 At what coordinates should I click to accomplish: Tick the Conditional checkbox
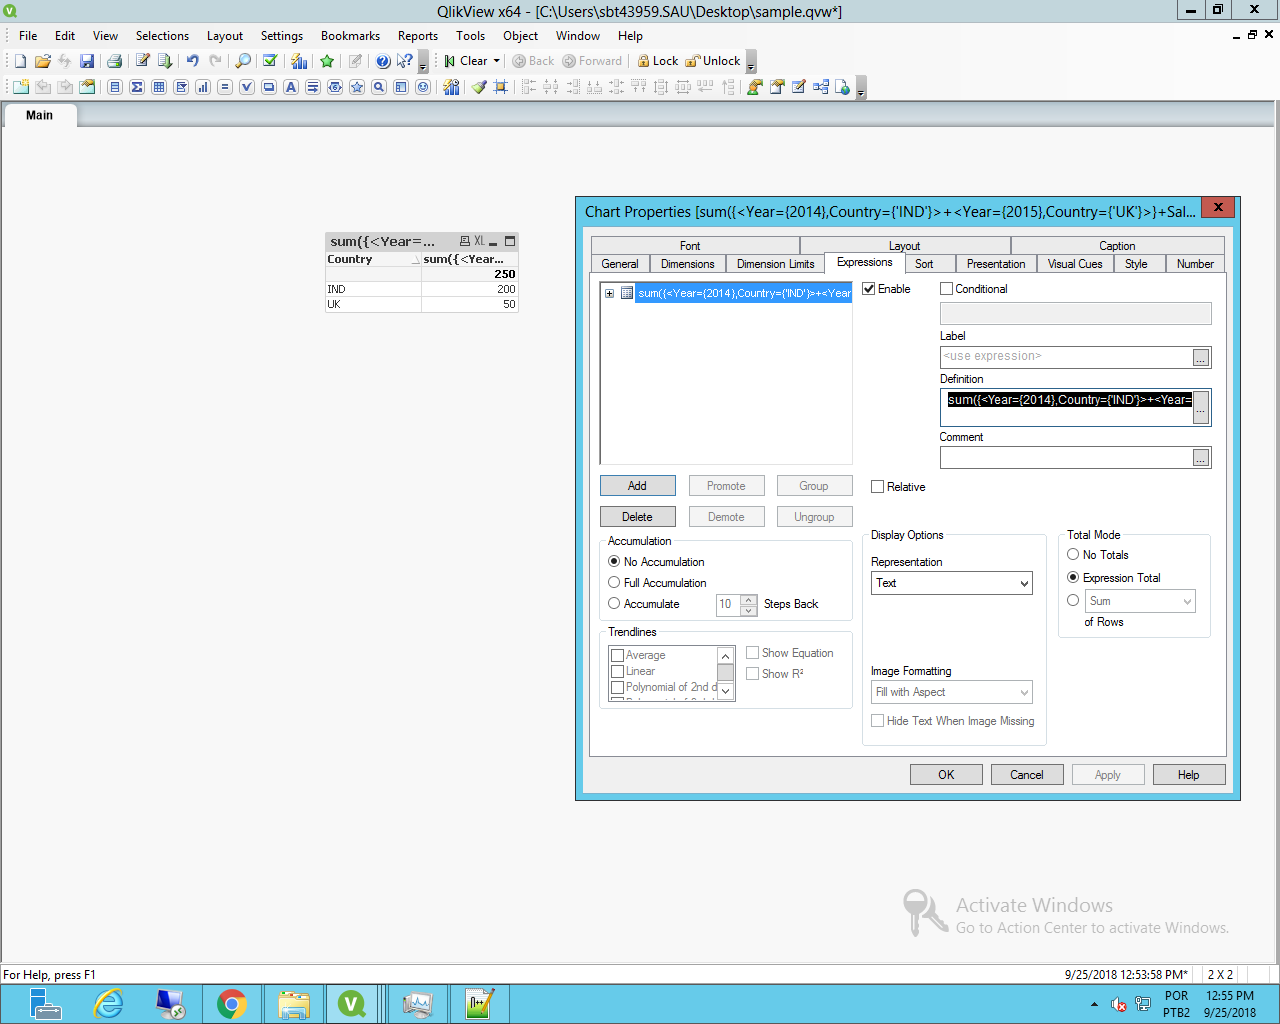(x=946, y=289)
